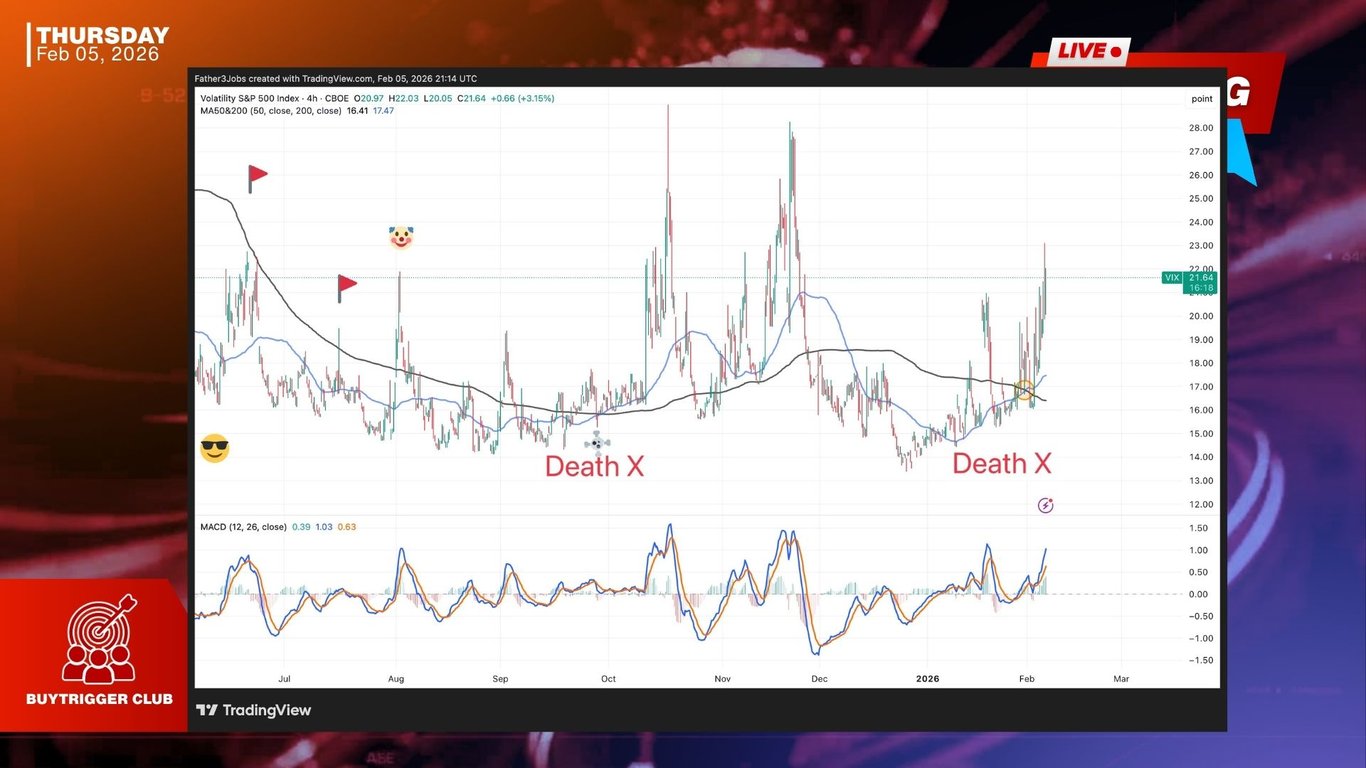This screenshot has height=768, width=1366.
Task: Click the high value H22.03
Action: (402, 98)
